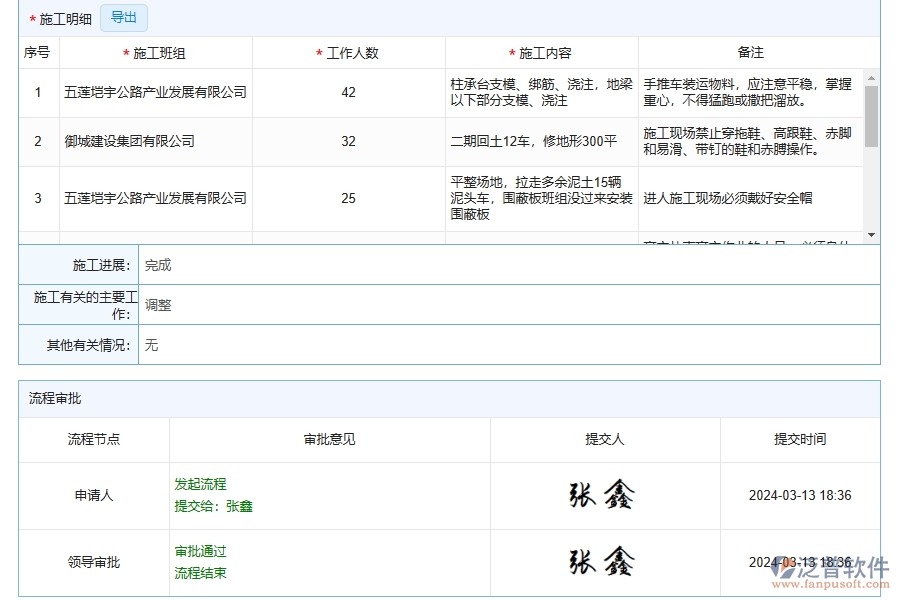Viewport: 900px width, 600px height.
Task: Click the 导出 export button
Action: tap(123, 17)
